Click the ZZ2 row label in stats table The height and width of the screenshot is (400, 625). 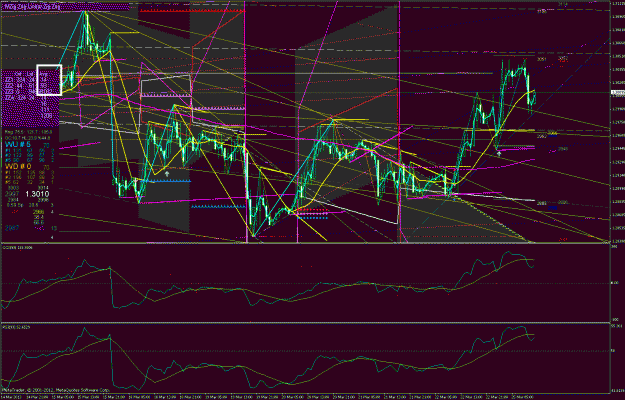(x=9, y=85)
